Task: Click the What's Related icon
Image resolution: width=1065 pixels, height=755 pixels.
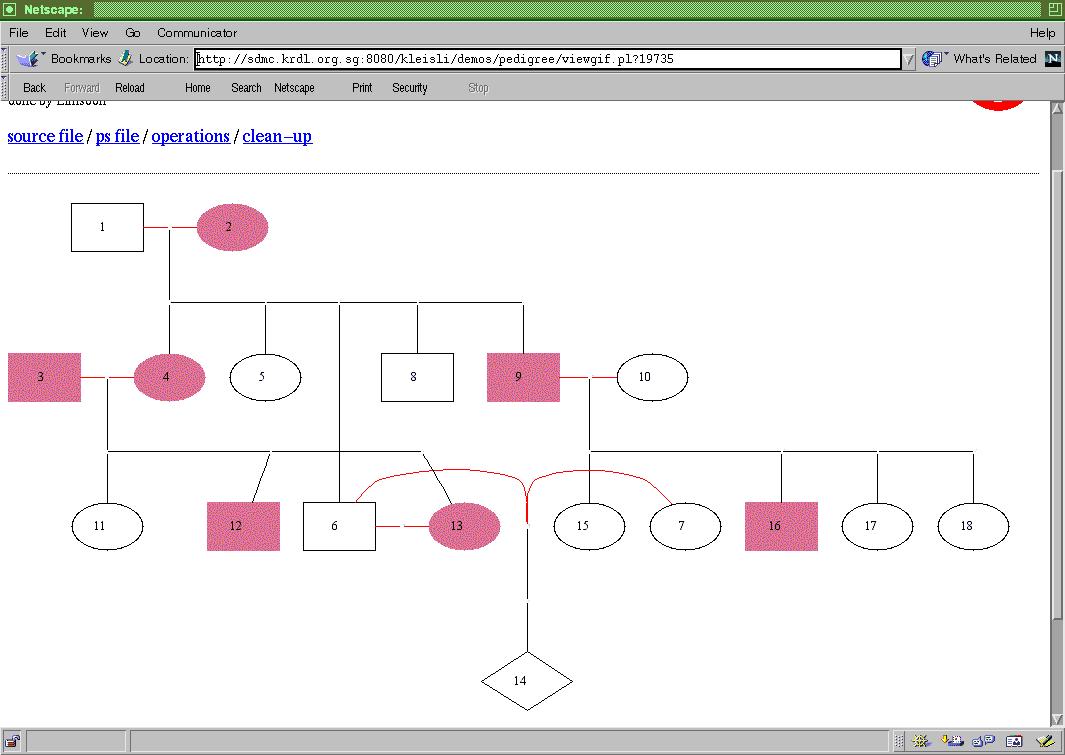Action: coord(935,59)
